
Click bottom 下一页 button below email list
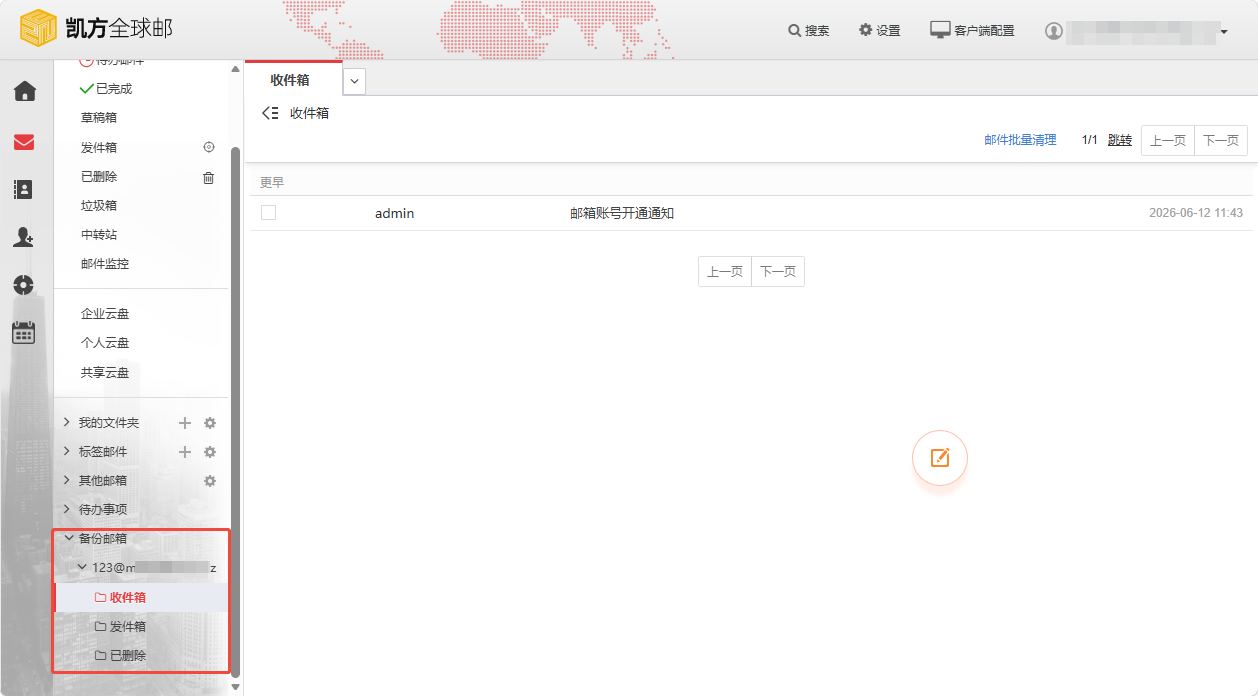[x=778, y=272]
